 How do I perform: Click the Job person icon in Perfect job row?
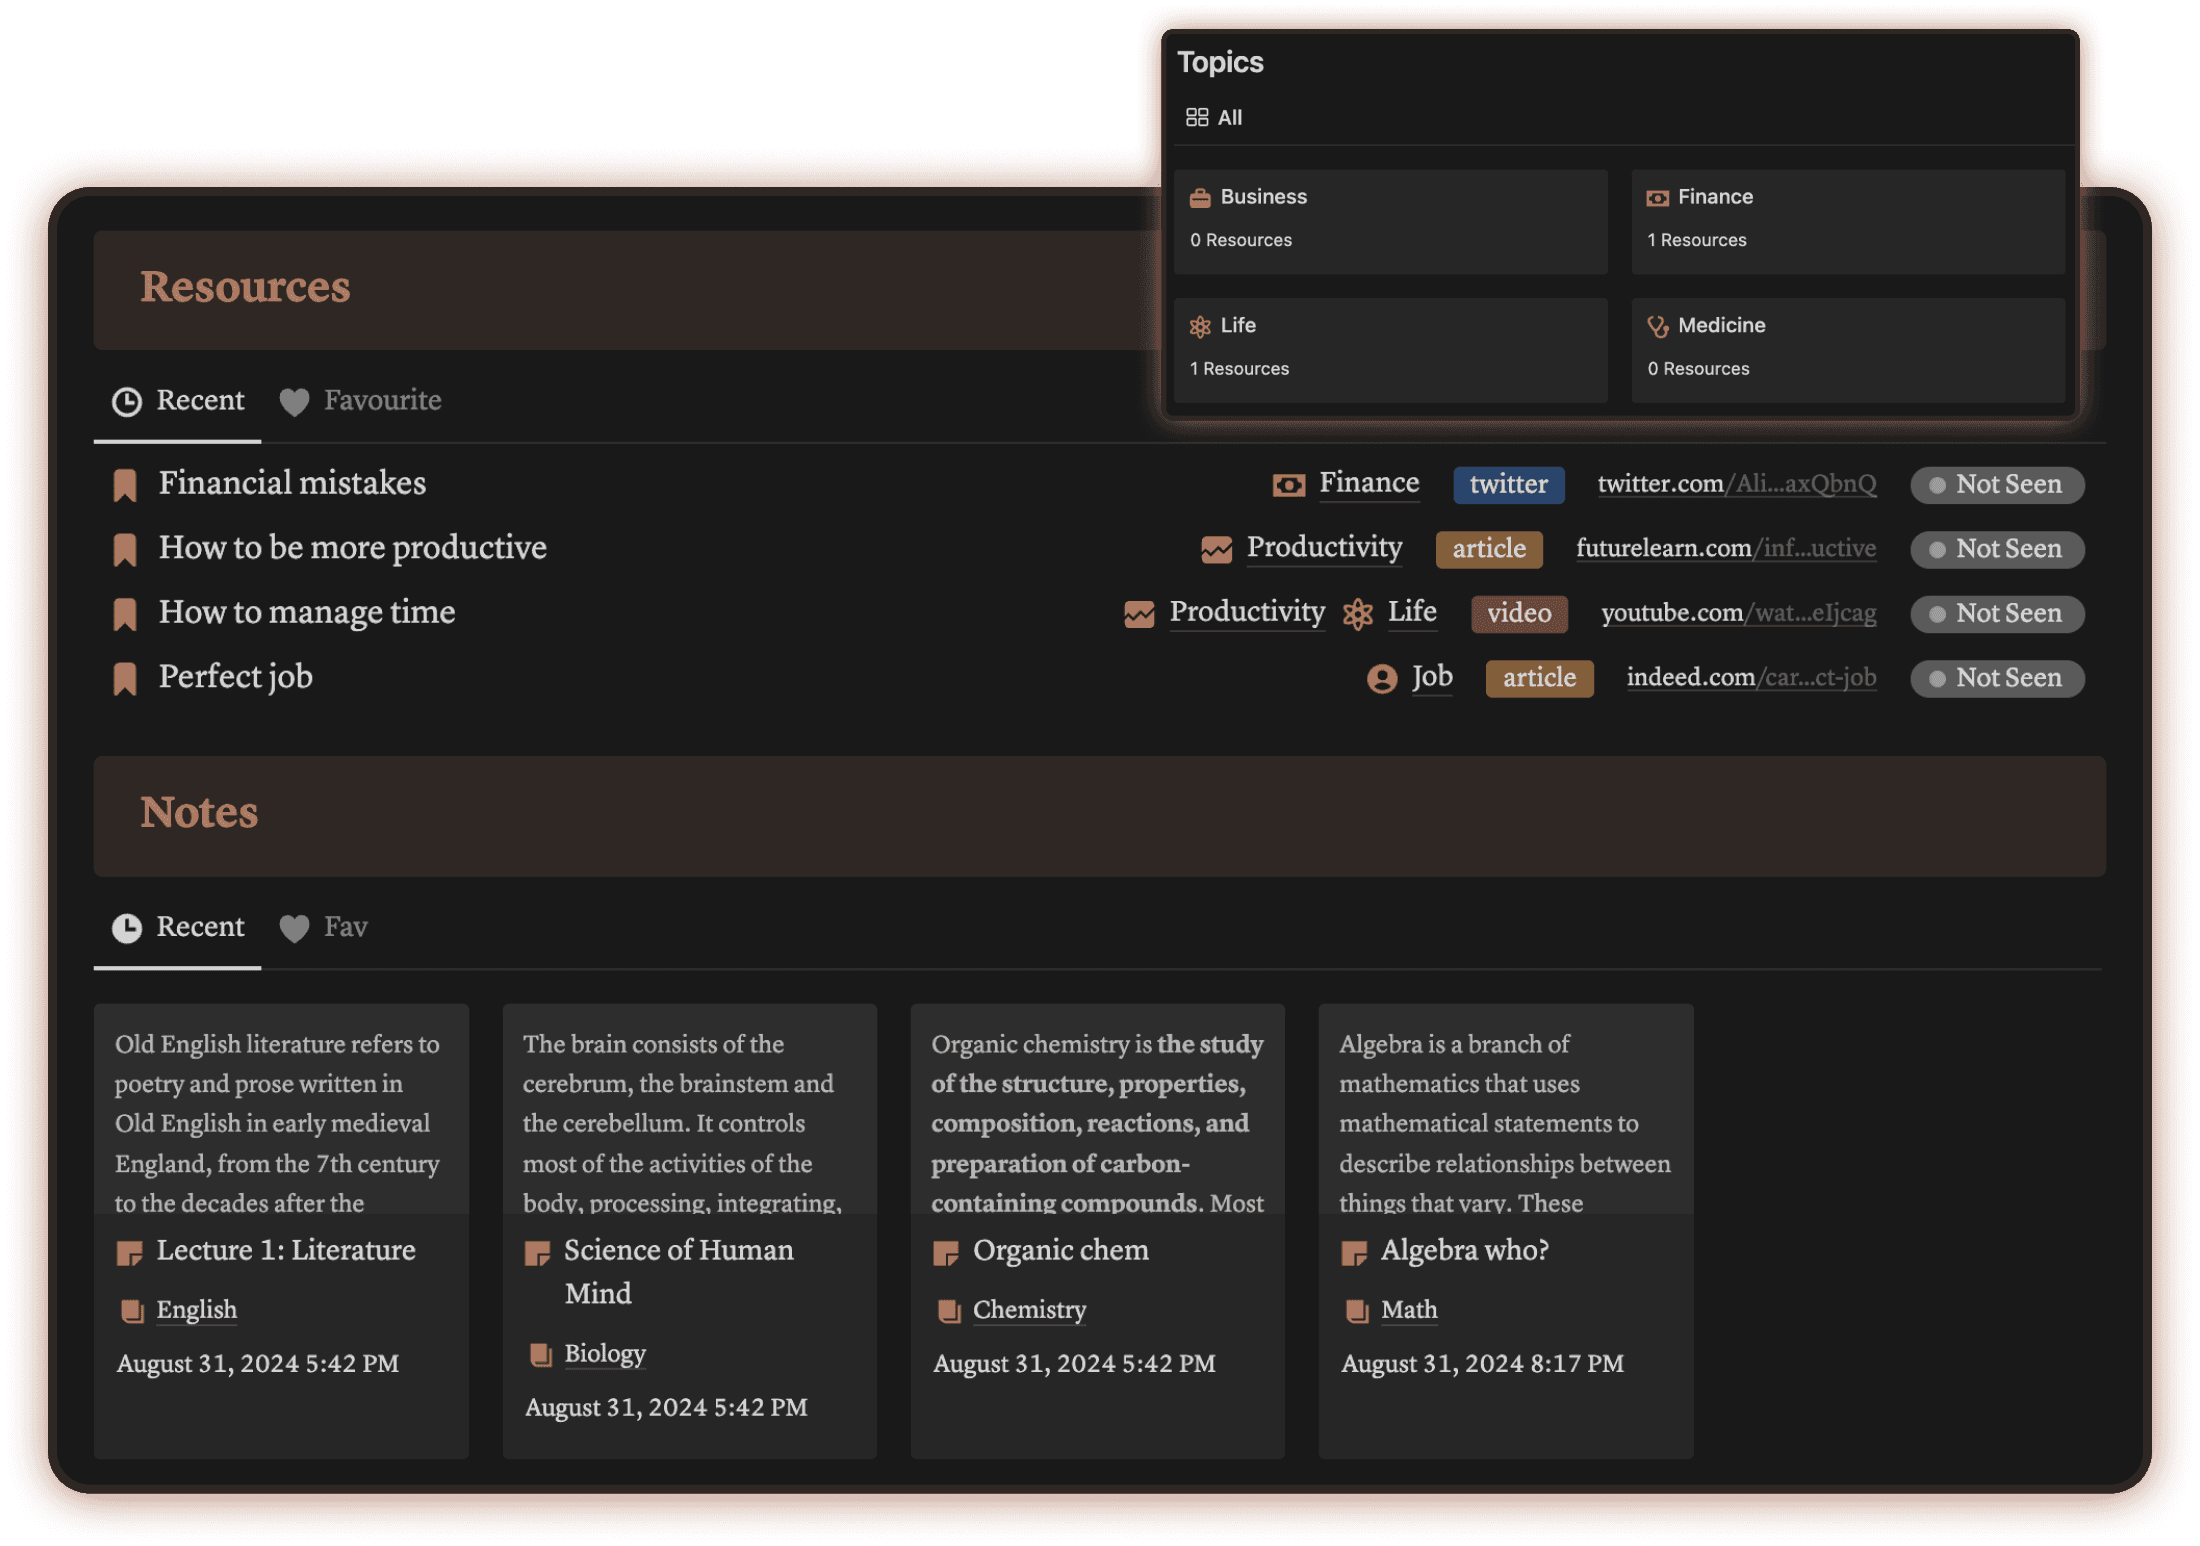point(1382,679)
